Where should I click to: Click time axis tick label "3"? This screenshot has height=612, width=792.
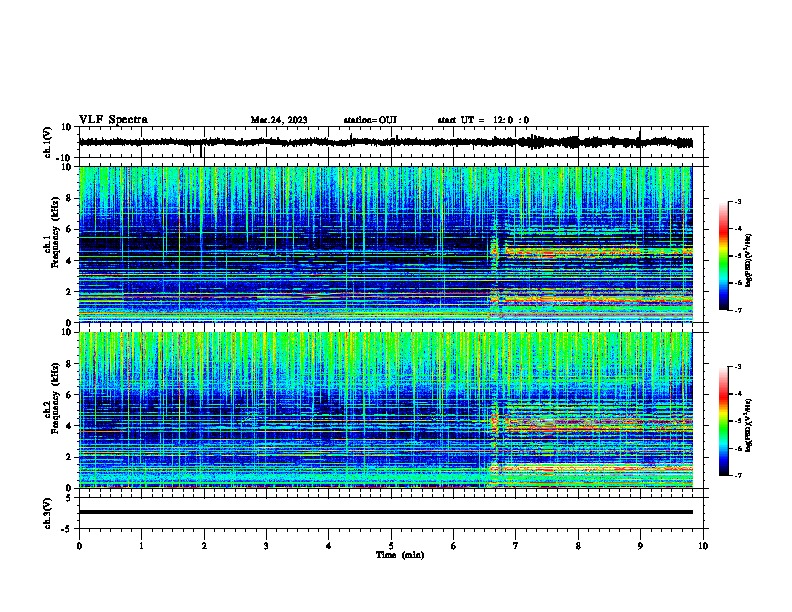click(x=266, y=546)
